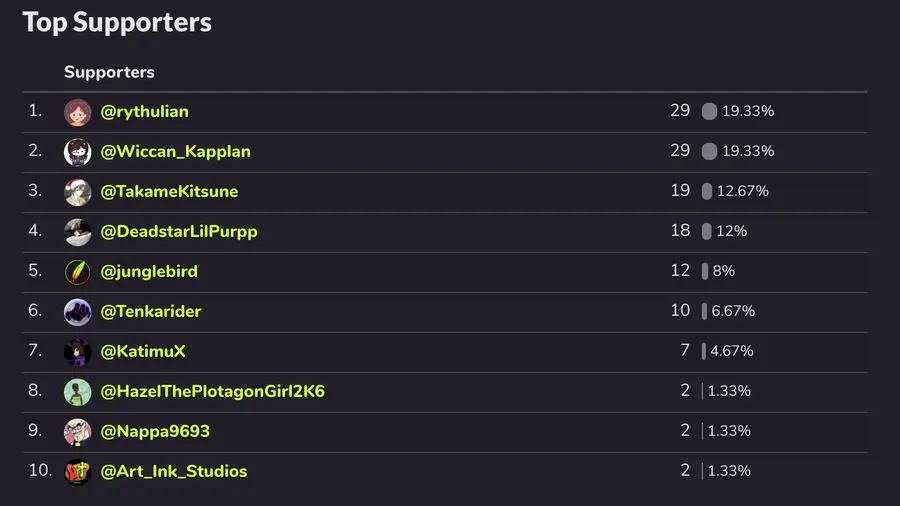Open the @rythulian profile link
The width and height of the screenshot is (900, 506).
(x=144, y=111)
